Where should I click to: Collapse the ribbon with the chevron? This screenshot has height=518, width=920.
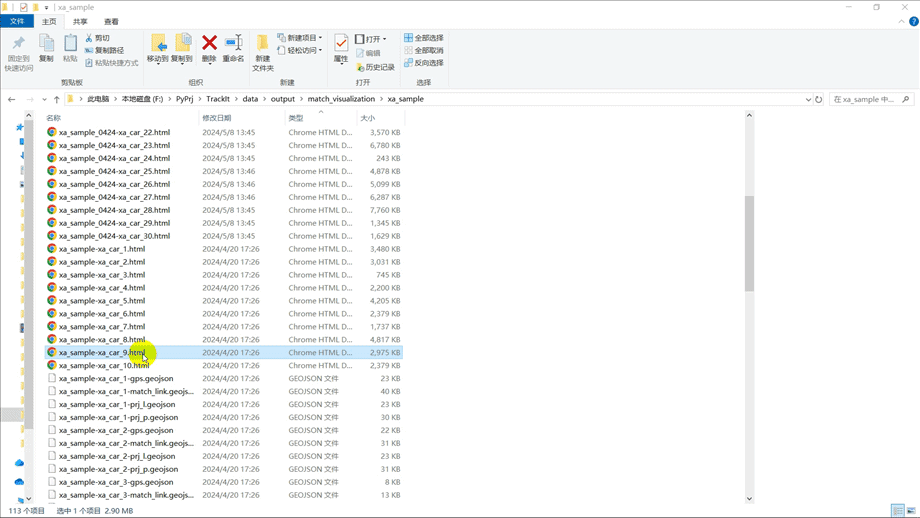tap(901, 21)
